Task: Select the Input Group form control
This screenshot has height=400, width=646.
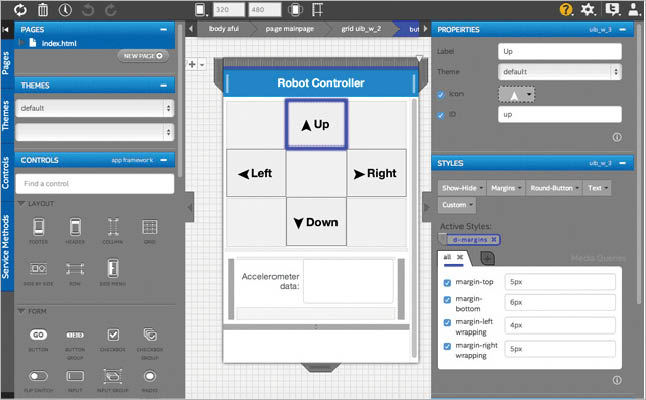Action: point(113,381)
